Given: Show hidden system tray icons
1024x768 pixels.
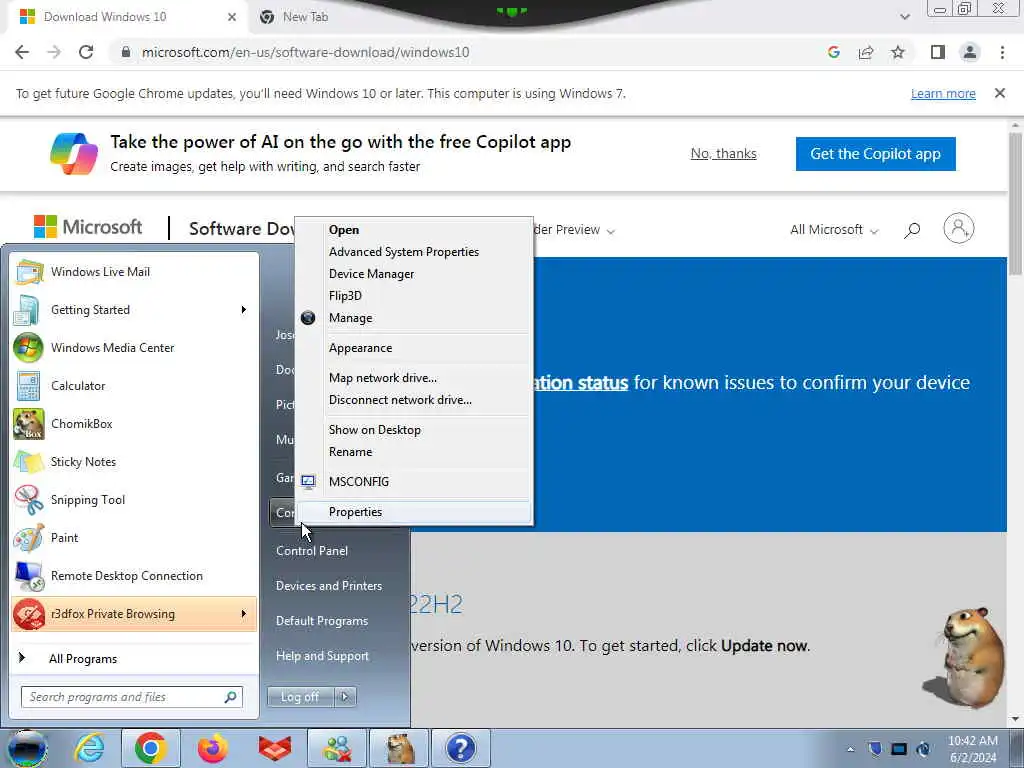Looking at the screenshot, I should pyautogui.click(x=850, y=749).
